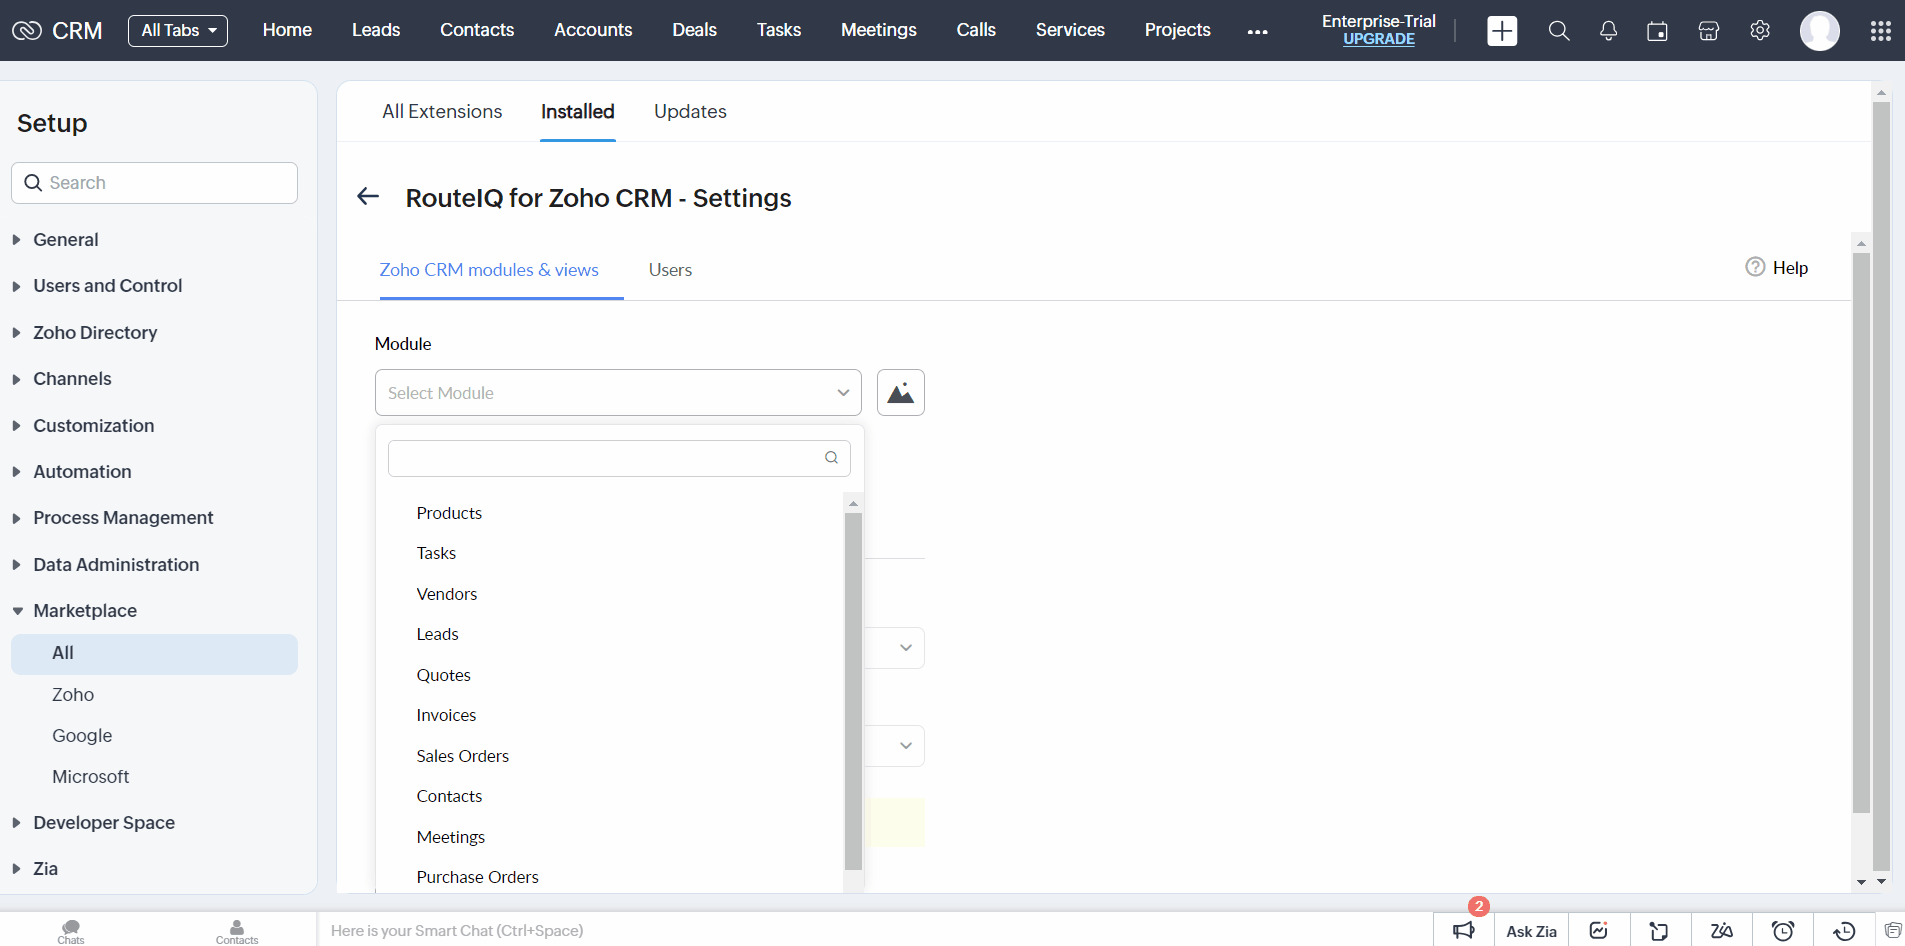Select Leads from module list
Screen dimensions: 1905x946
pos(438,634)
